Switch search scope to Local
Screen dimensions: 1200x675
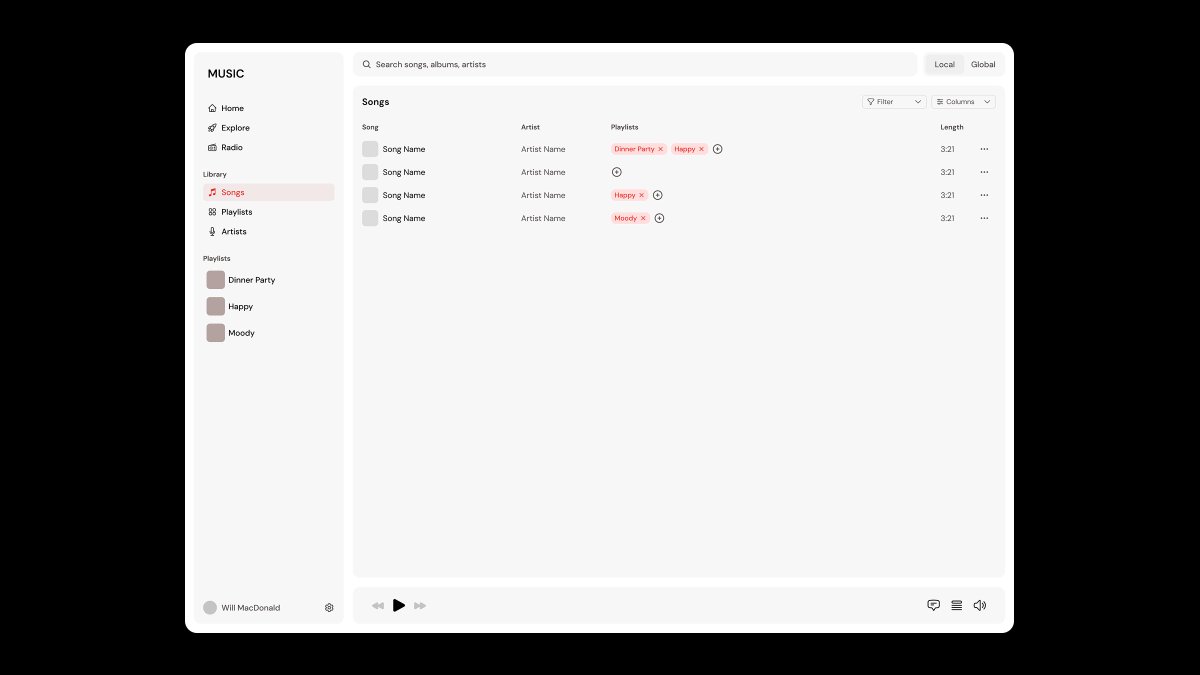click(944, 64)
